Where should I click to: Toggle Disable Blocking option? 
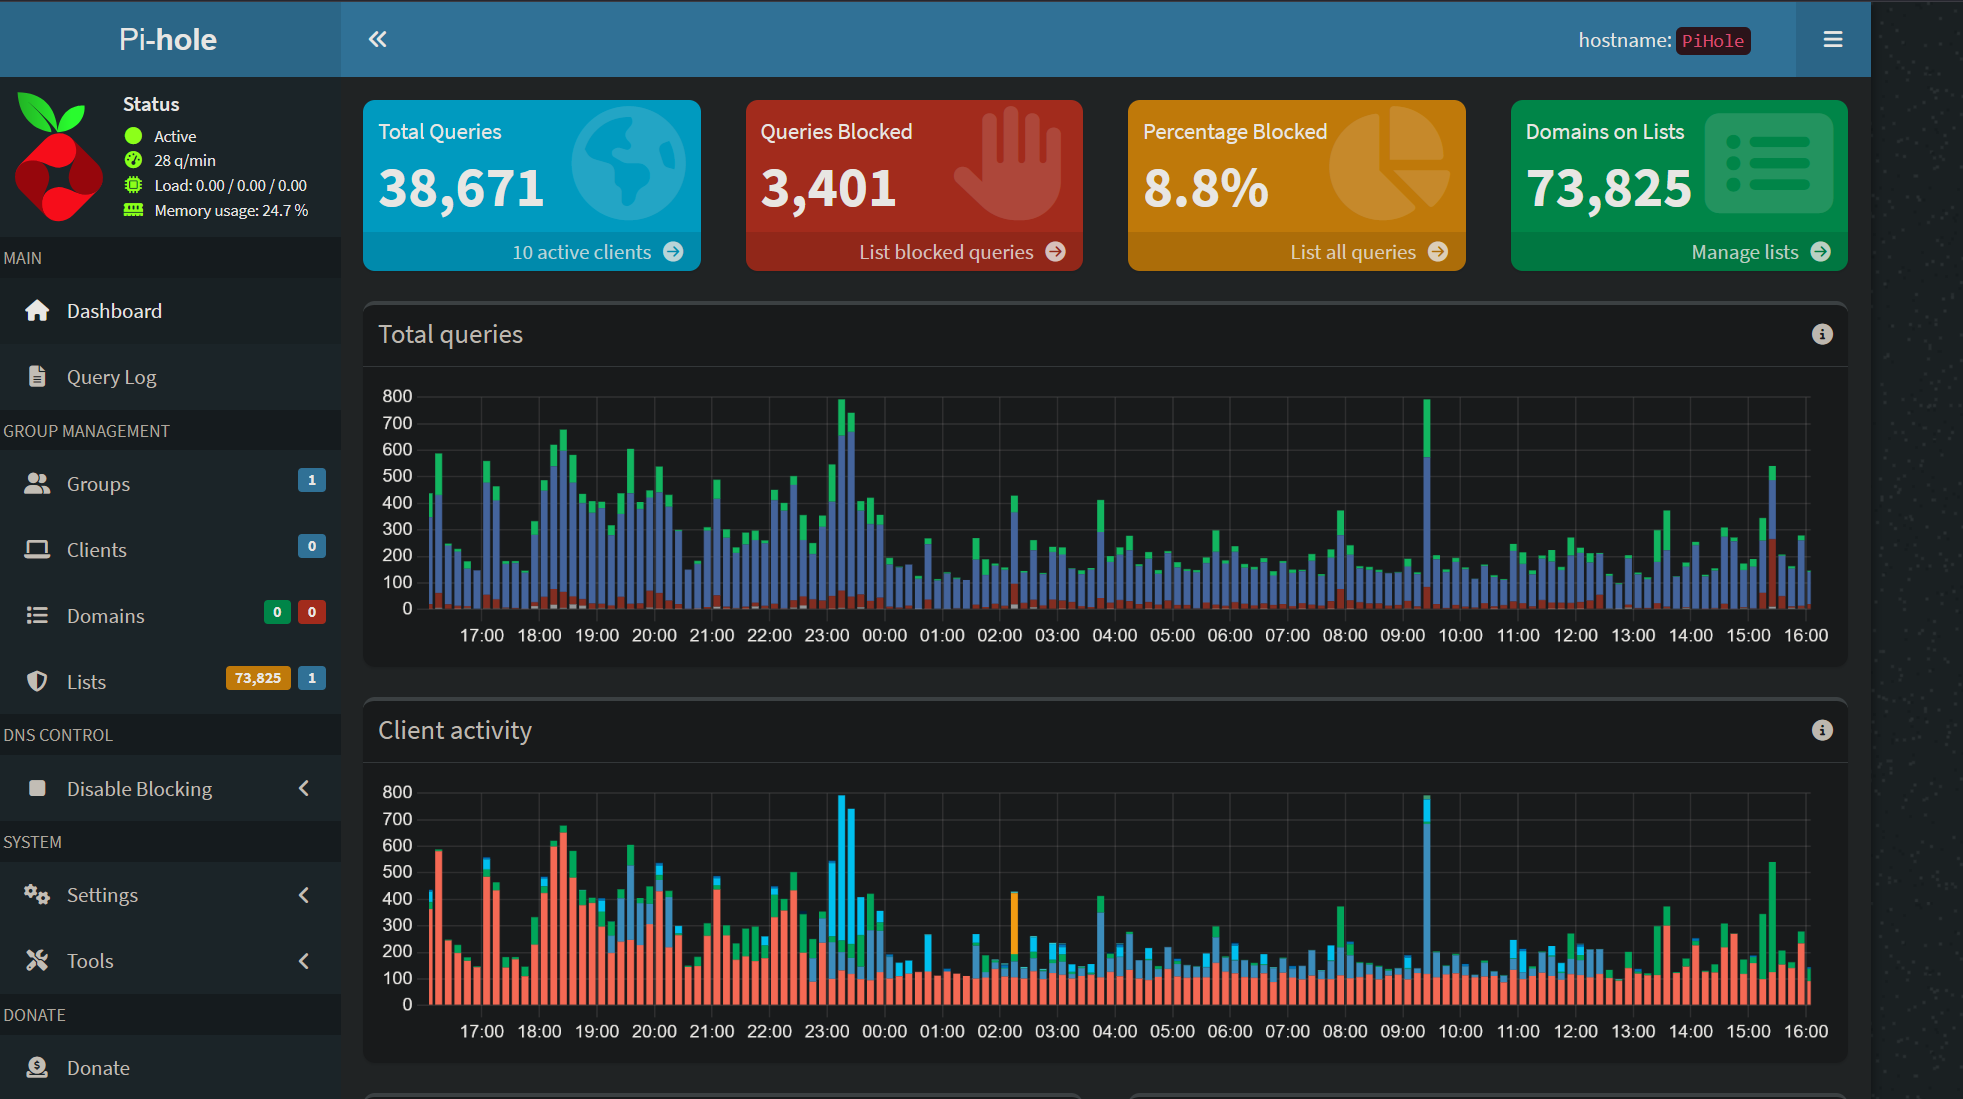point(139,789)
